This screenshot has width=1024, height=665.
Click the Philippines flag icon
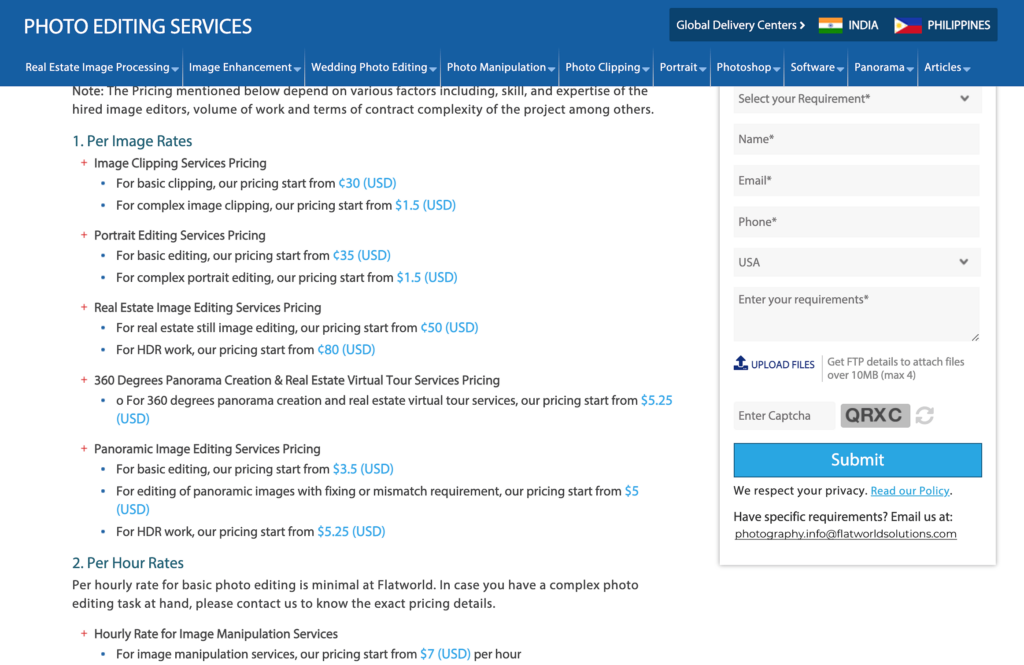pos(907,25)
